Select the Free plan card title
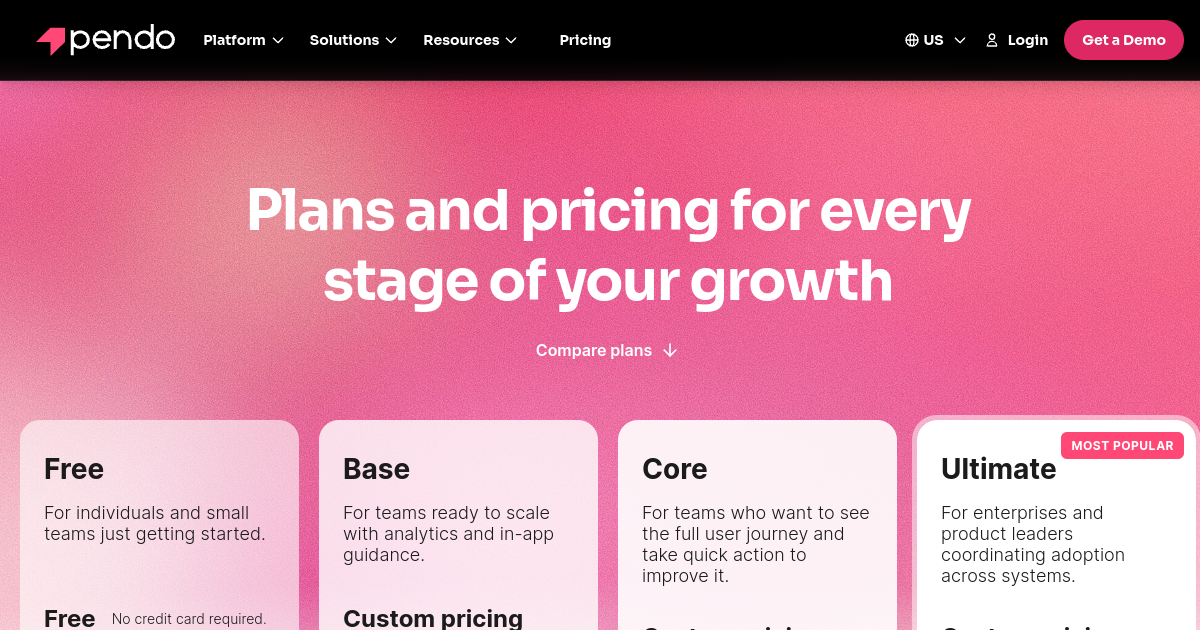Viewport: 1200px width, 630px height. pos(74,469)
